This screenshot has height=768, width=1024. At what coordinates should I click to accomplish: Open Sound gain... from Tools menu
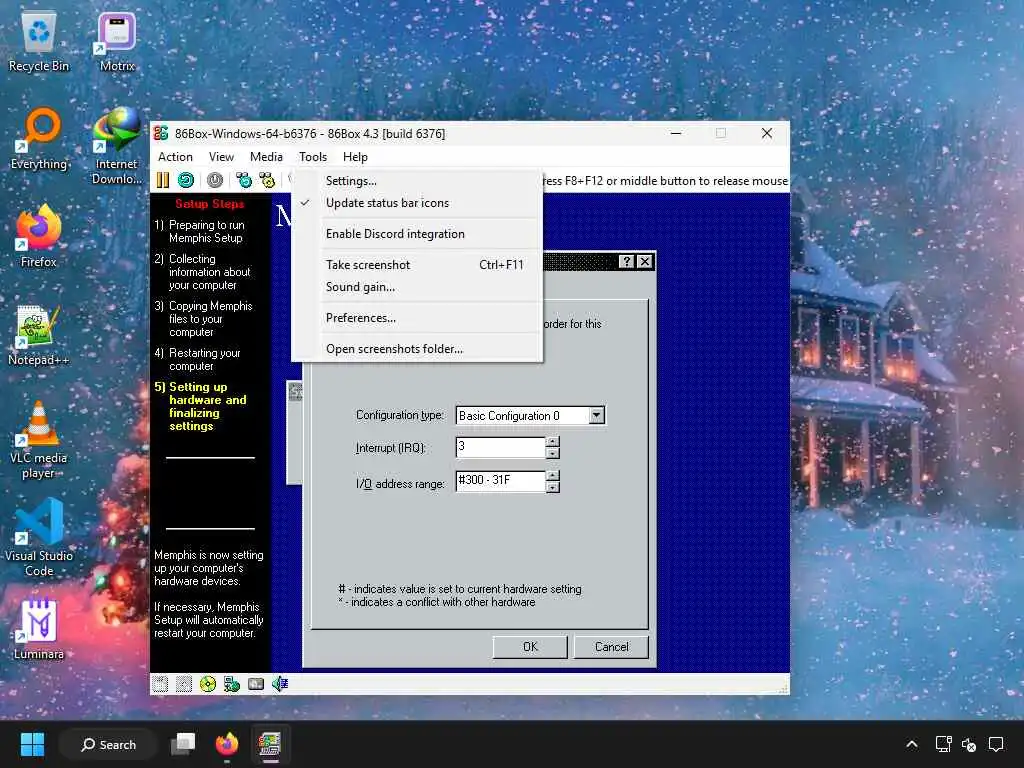click(417, 287)
